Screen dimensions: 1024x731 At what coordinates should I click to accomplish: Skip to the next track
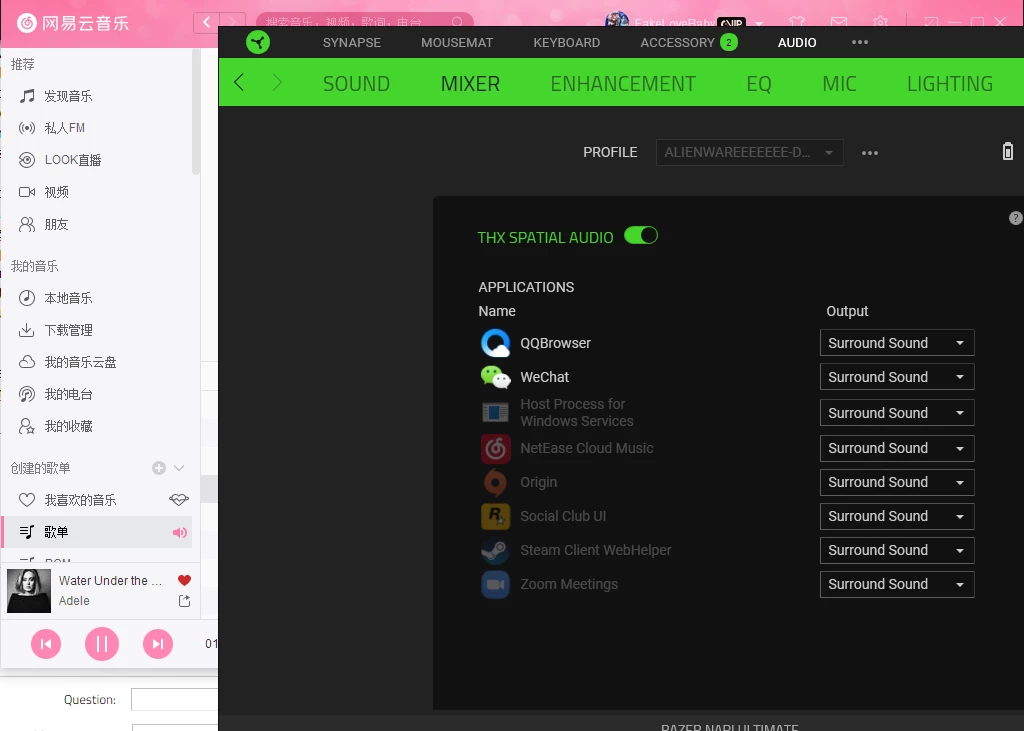point(158,644)
